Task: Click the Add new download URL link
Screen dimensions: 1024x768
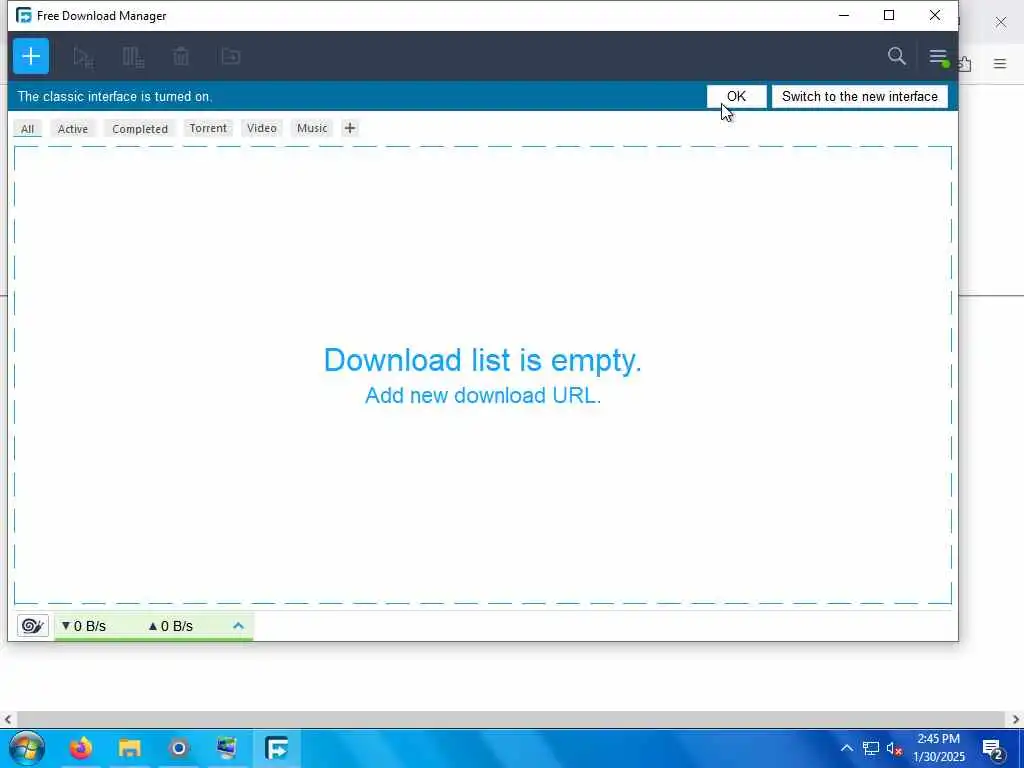Action: click(483, 395)
